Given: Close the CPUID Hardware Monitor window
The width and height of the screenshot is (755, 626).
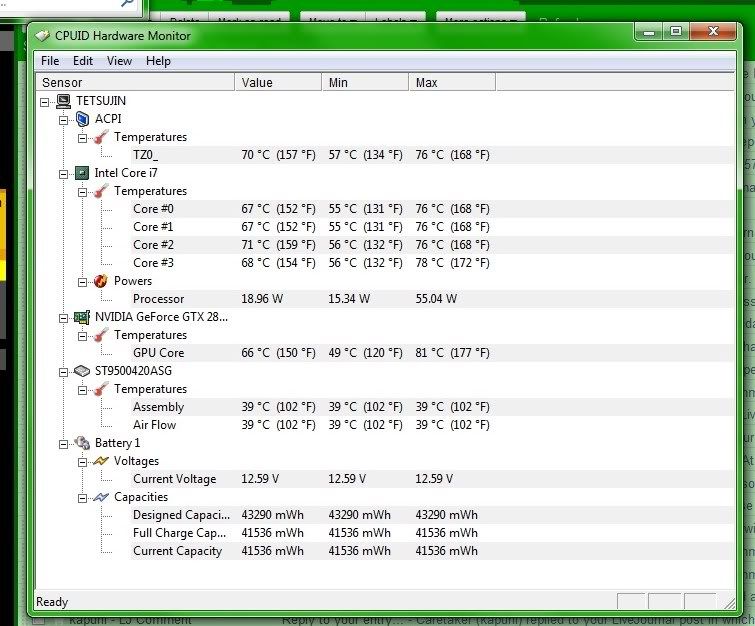Looking at the screenshot, I should pos(713,32).
